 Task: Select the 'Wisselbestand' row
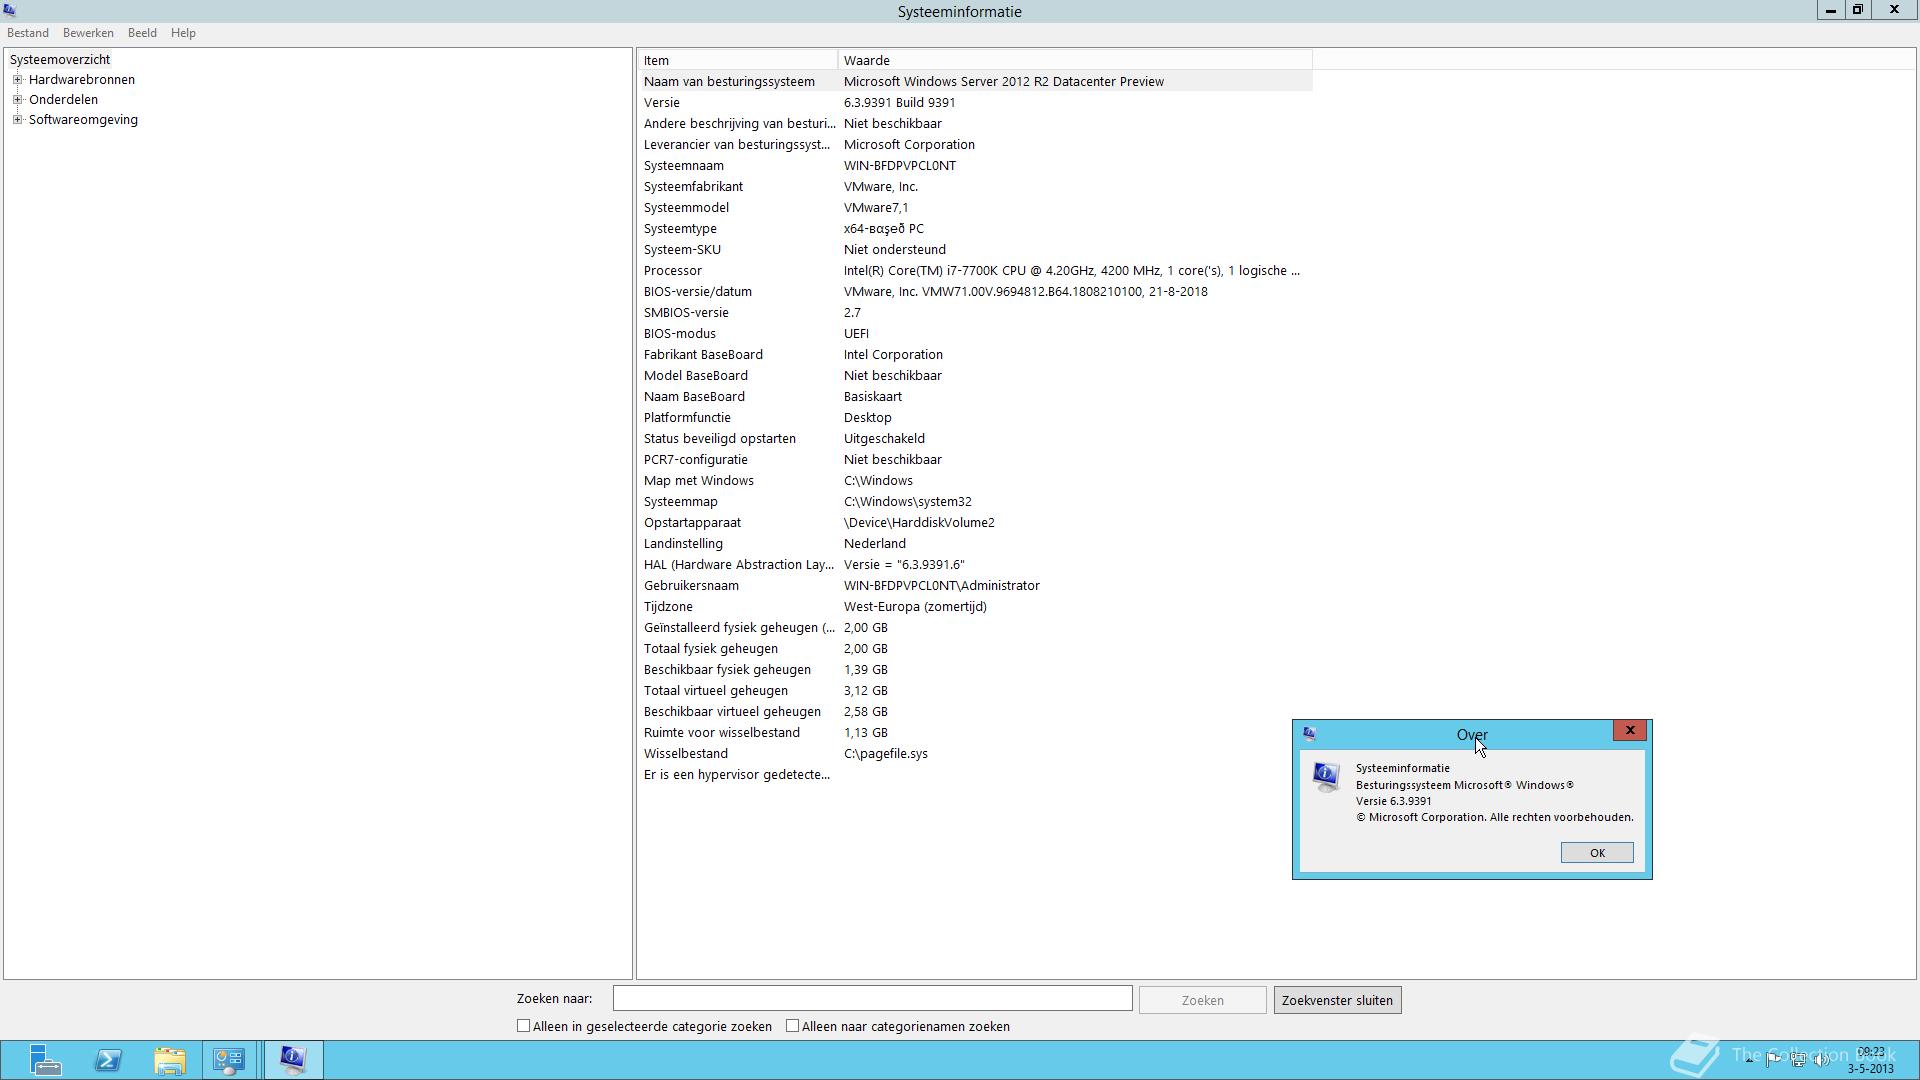(975, 753)
